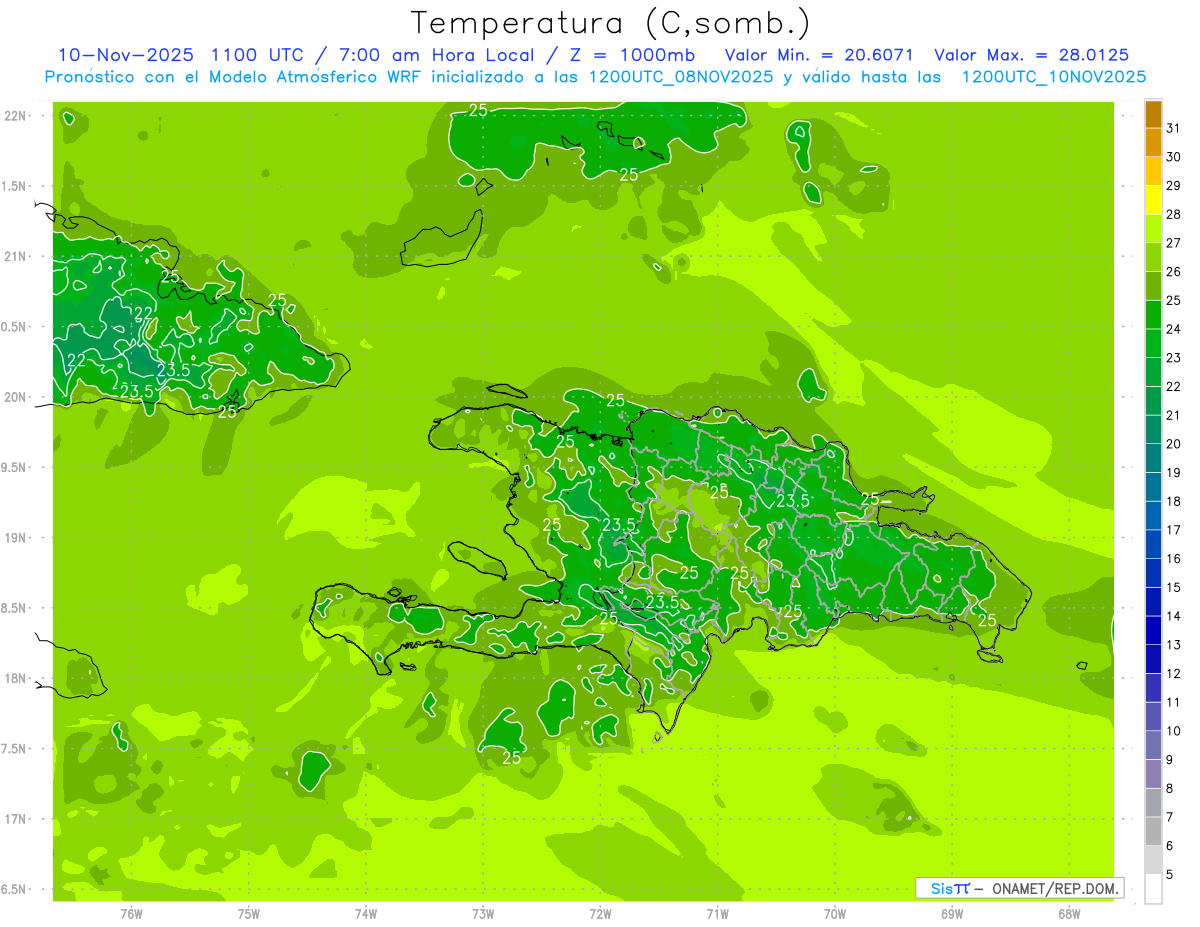This screenshot has height=927, width=1200.
Task: Click the 72W longitude axis label
Action: pyautogui.click(x=600, y=913)
